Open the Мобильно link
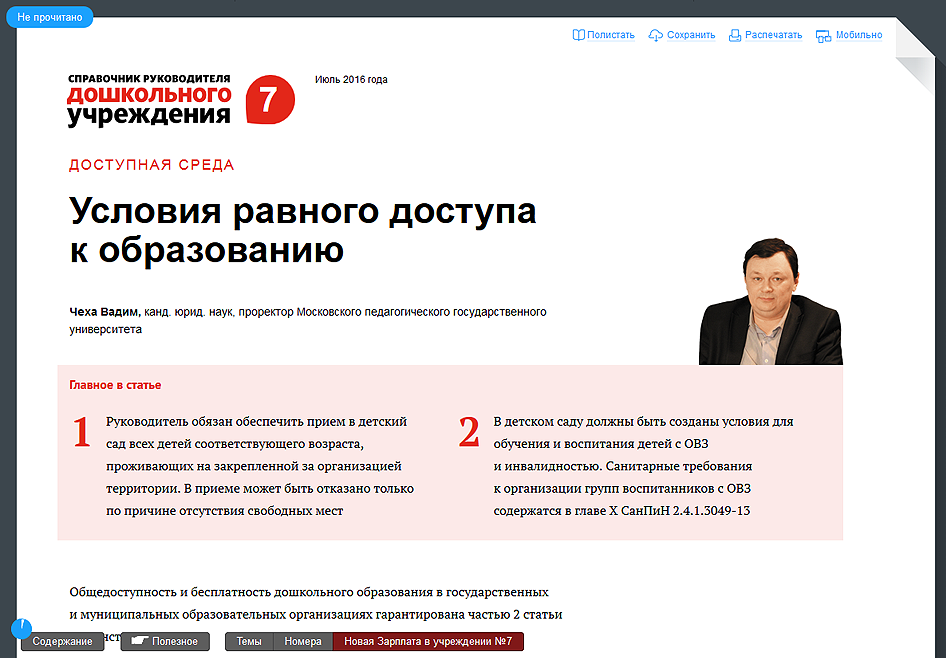 tap(859, 35)
